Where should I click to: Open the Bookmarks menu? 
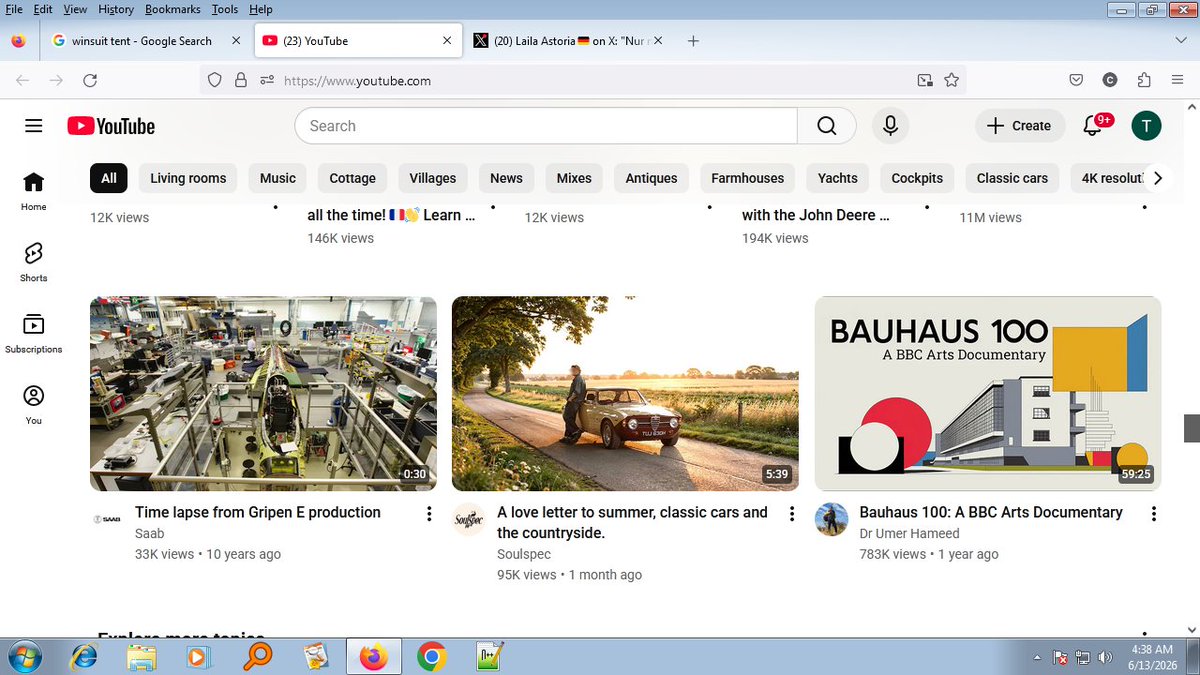173,9
